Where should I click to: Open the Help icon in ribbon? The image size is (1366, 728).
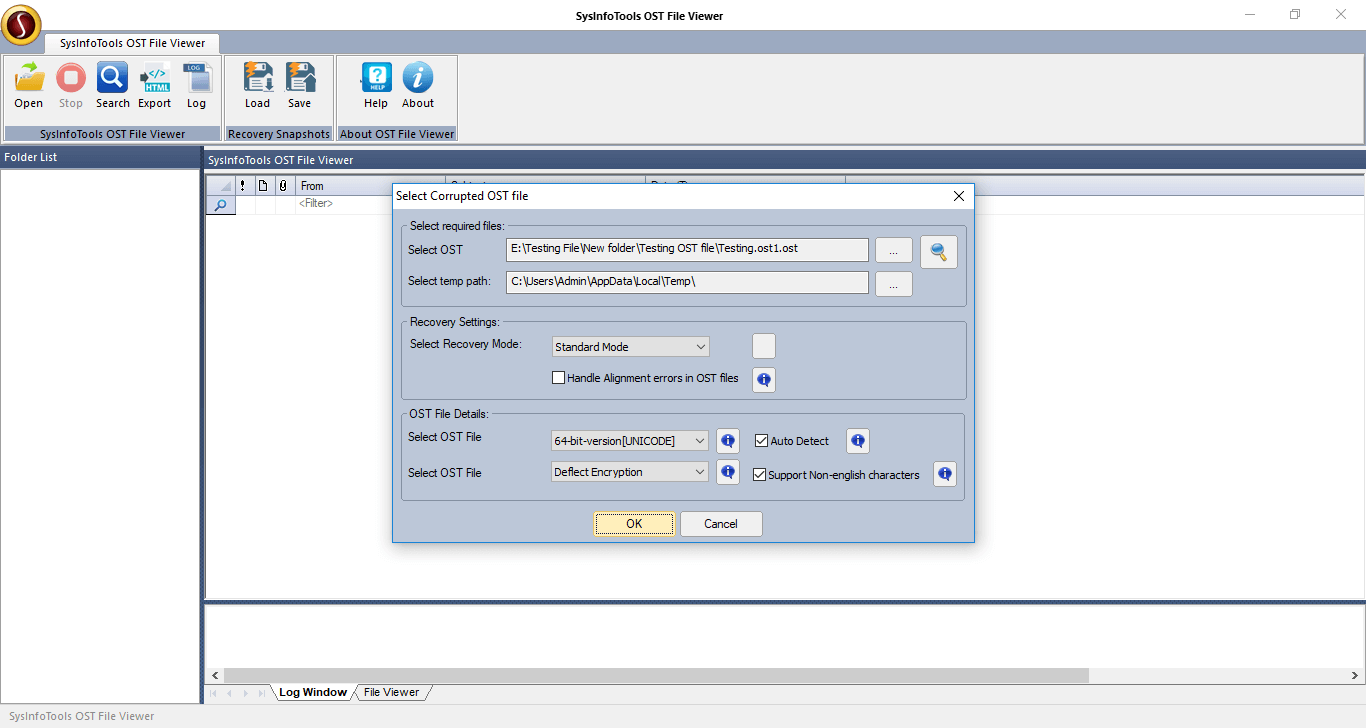[x=376, y=79]
